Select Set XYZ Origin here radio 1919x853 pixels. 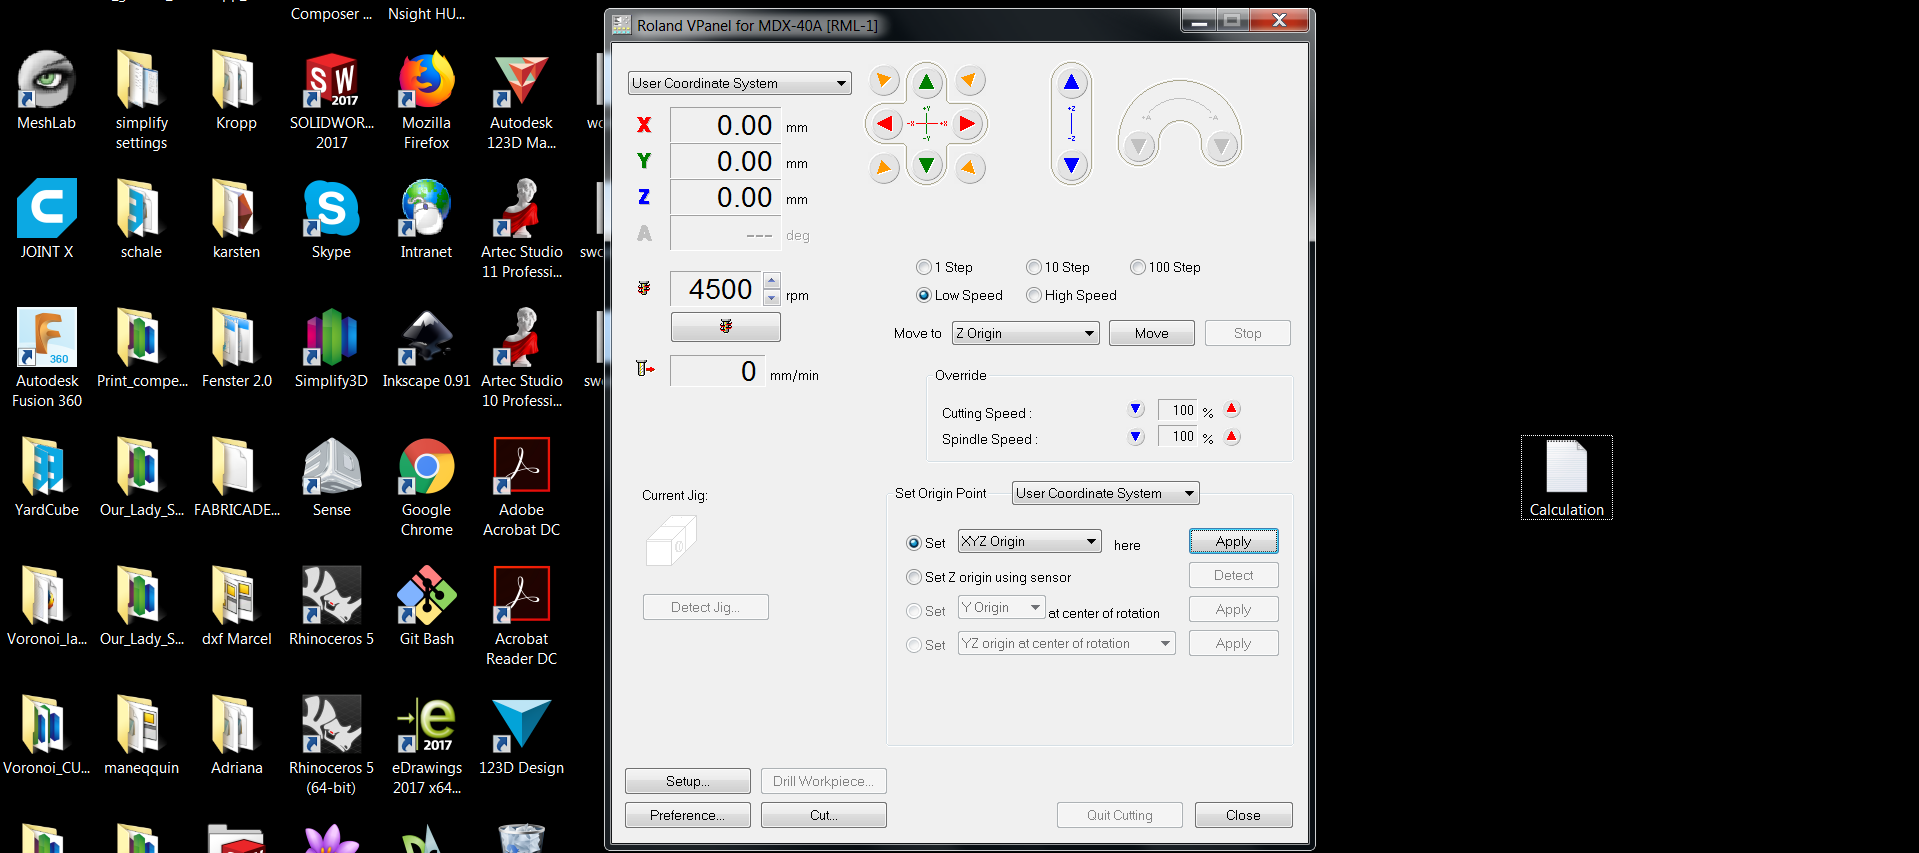point(913,543)
